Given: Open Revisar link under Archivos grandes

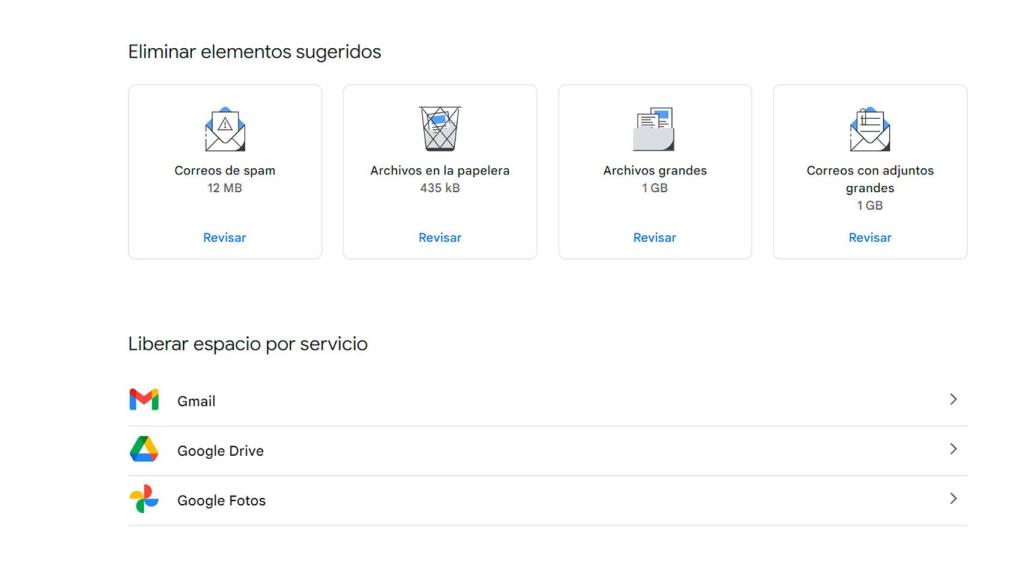Looking at the screenshot, I should click(x=655, y=237).
